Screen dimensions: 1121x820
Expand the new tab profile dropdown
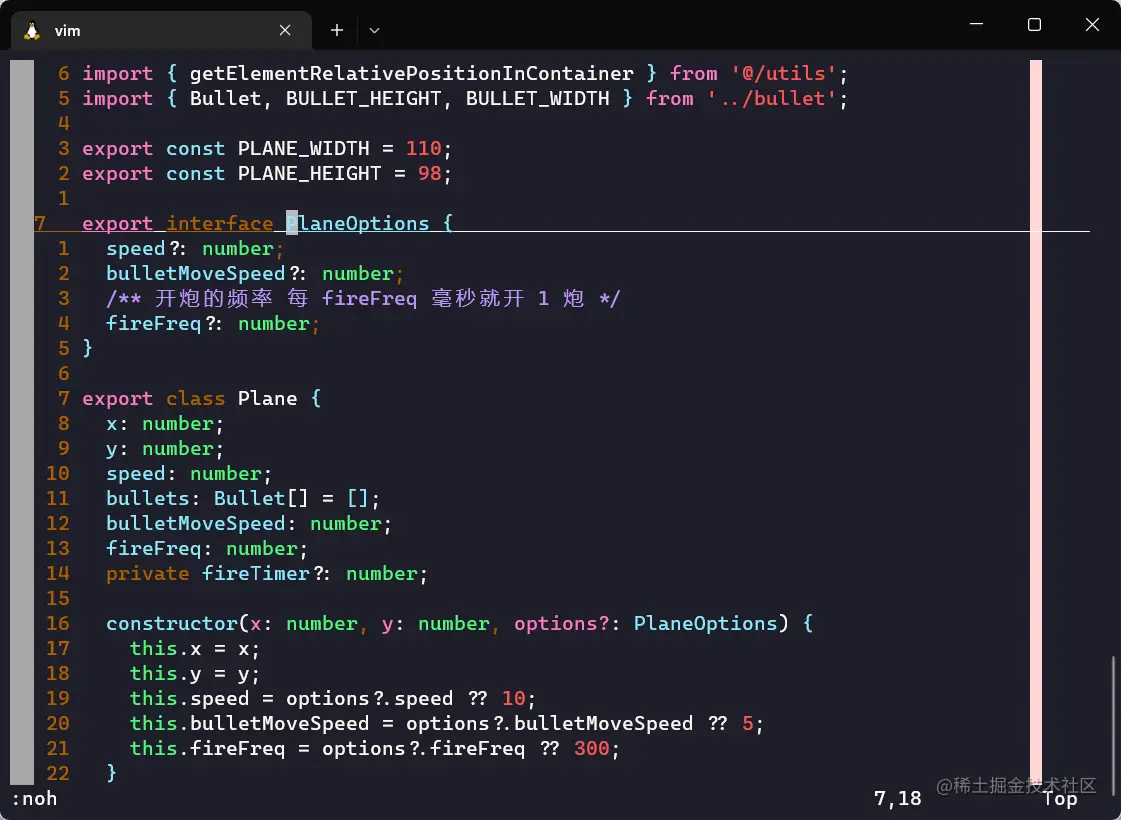pyautogui.click(x=374, y=30)
